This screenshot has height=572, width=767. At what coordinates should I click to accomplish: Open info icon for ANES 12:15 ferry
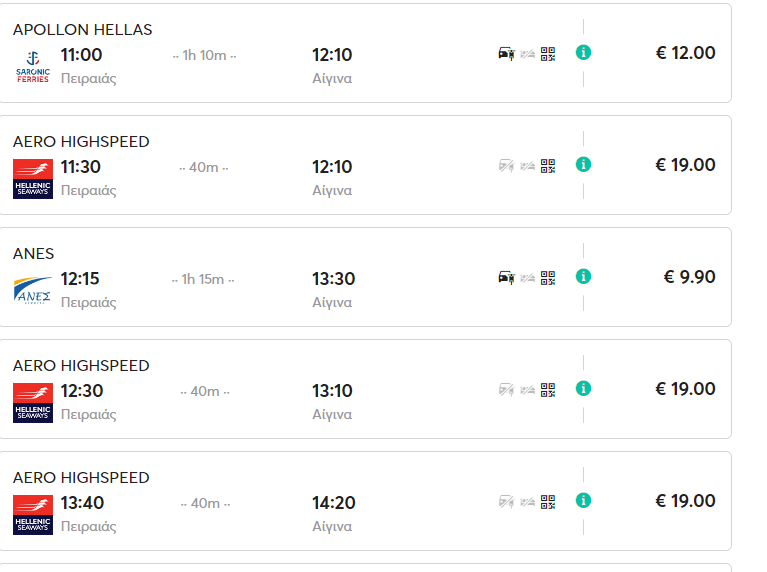583,276
